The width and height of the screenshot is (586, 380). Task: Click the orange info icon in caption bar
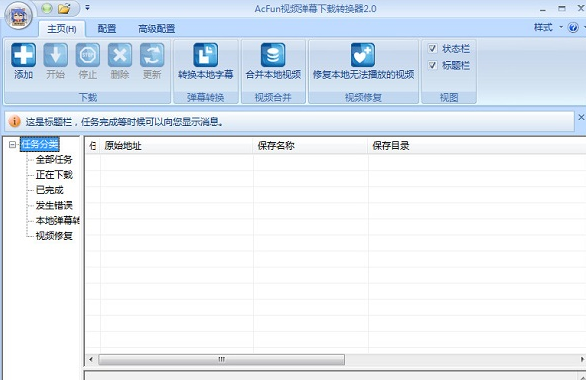14,121
